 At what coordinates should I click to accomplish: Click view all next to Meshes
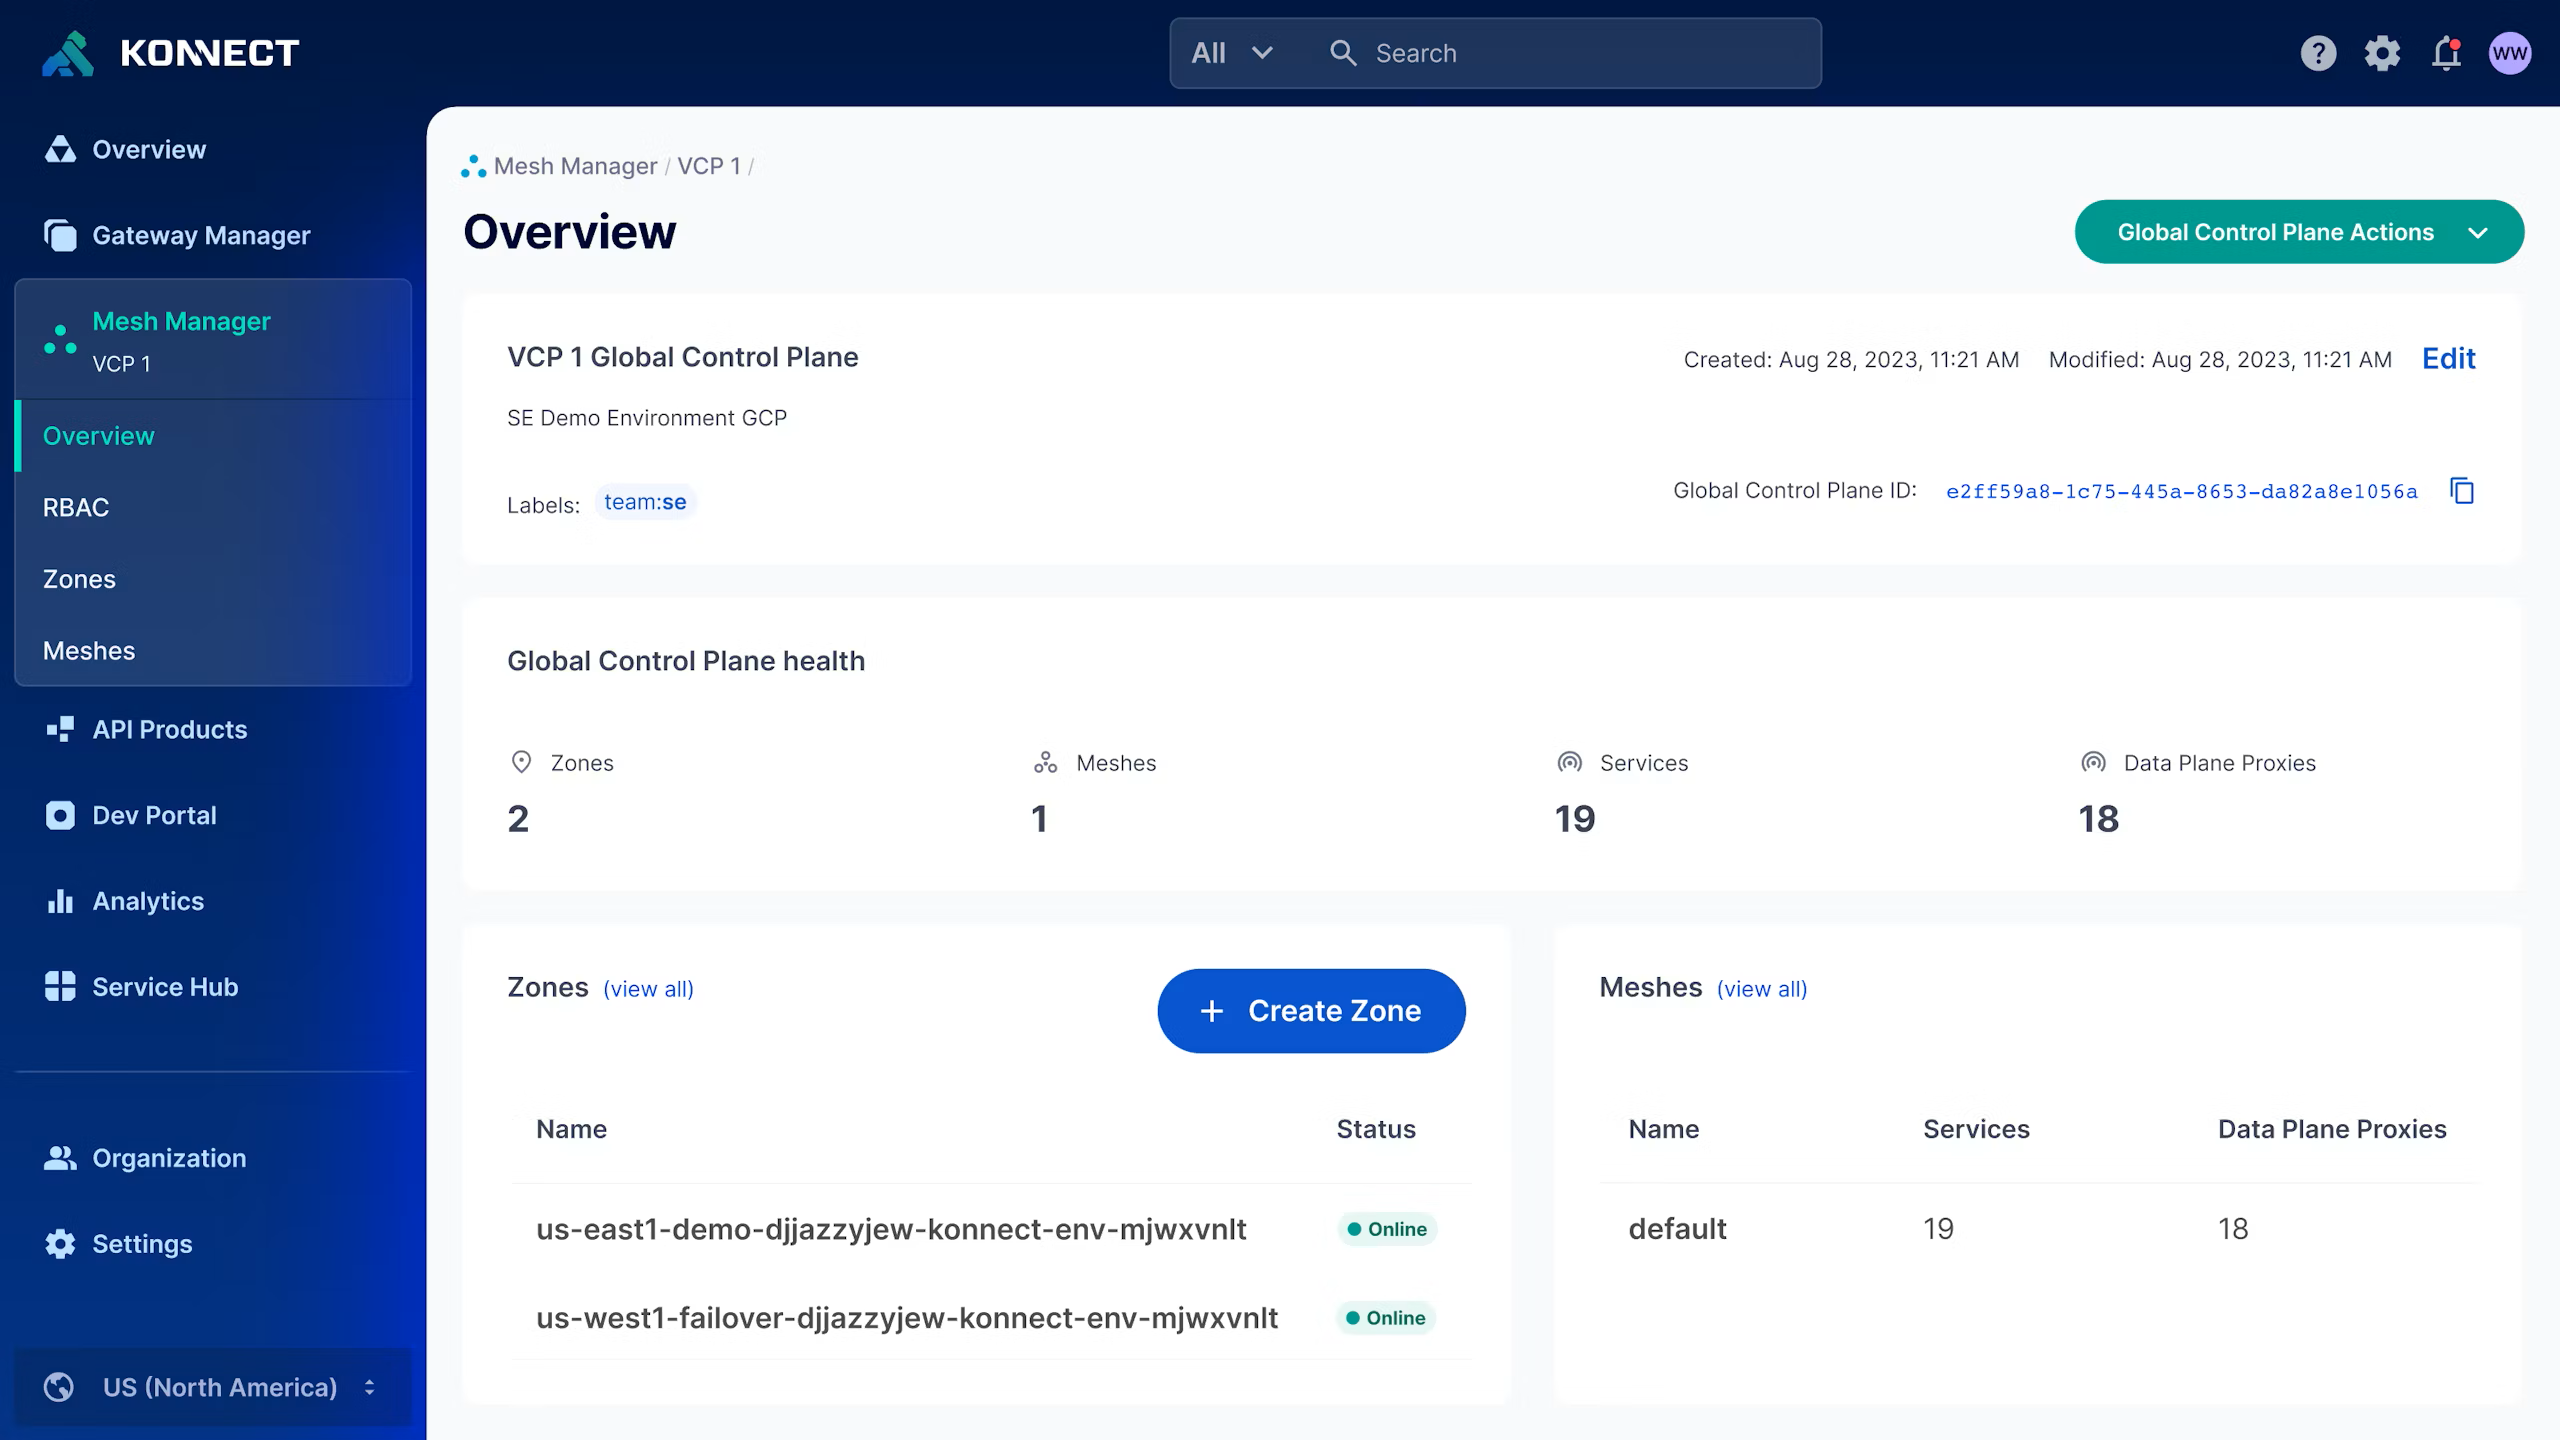coord(1761,989)
